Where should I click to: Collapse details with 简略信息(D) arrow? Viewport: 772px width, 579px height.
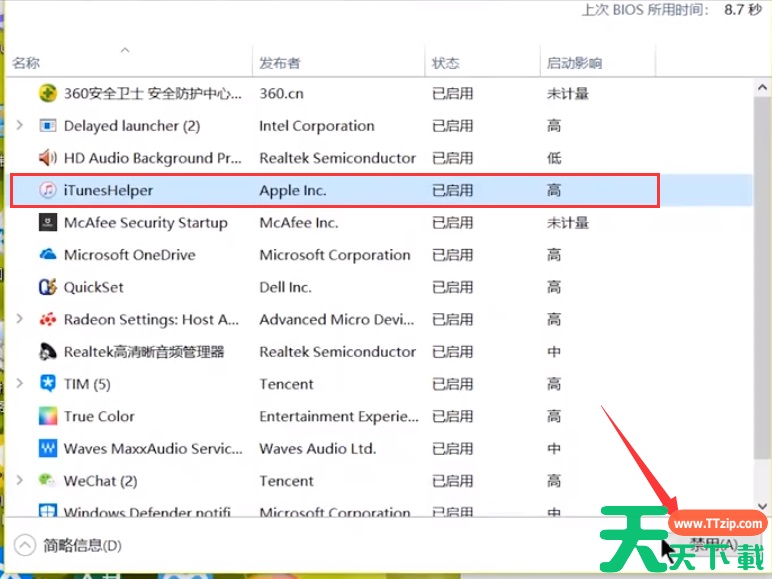click(25, 546)
